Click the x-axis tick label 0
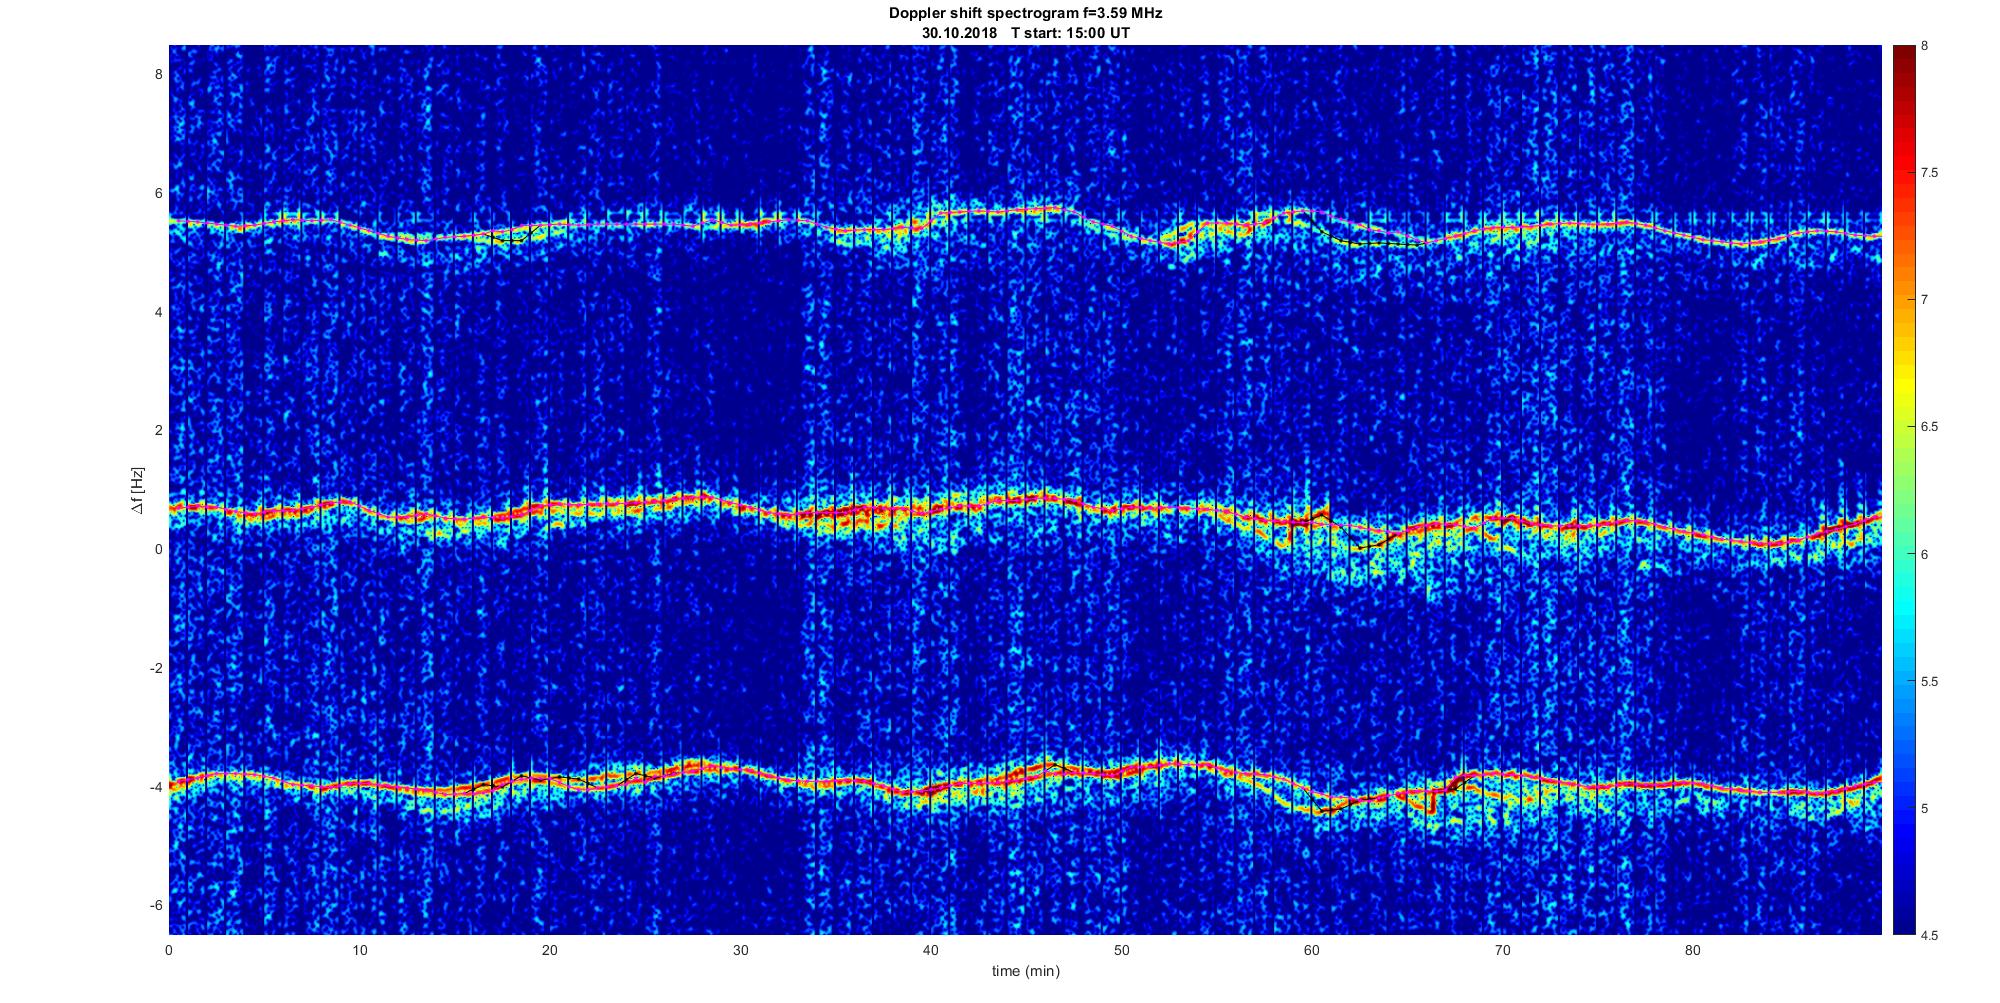The width and height of the screenshot is (2000, 1003). 169,950
